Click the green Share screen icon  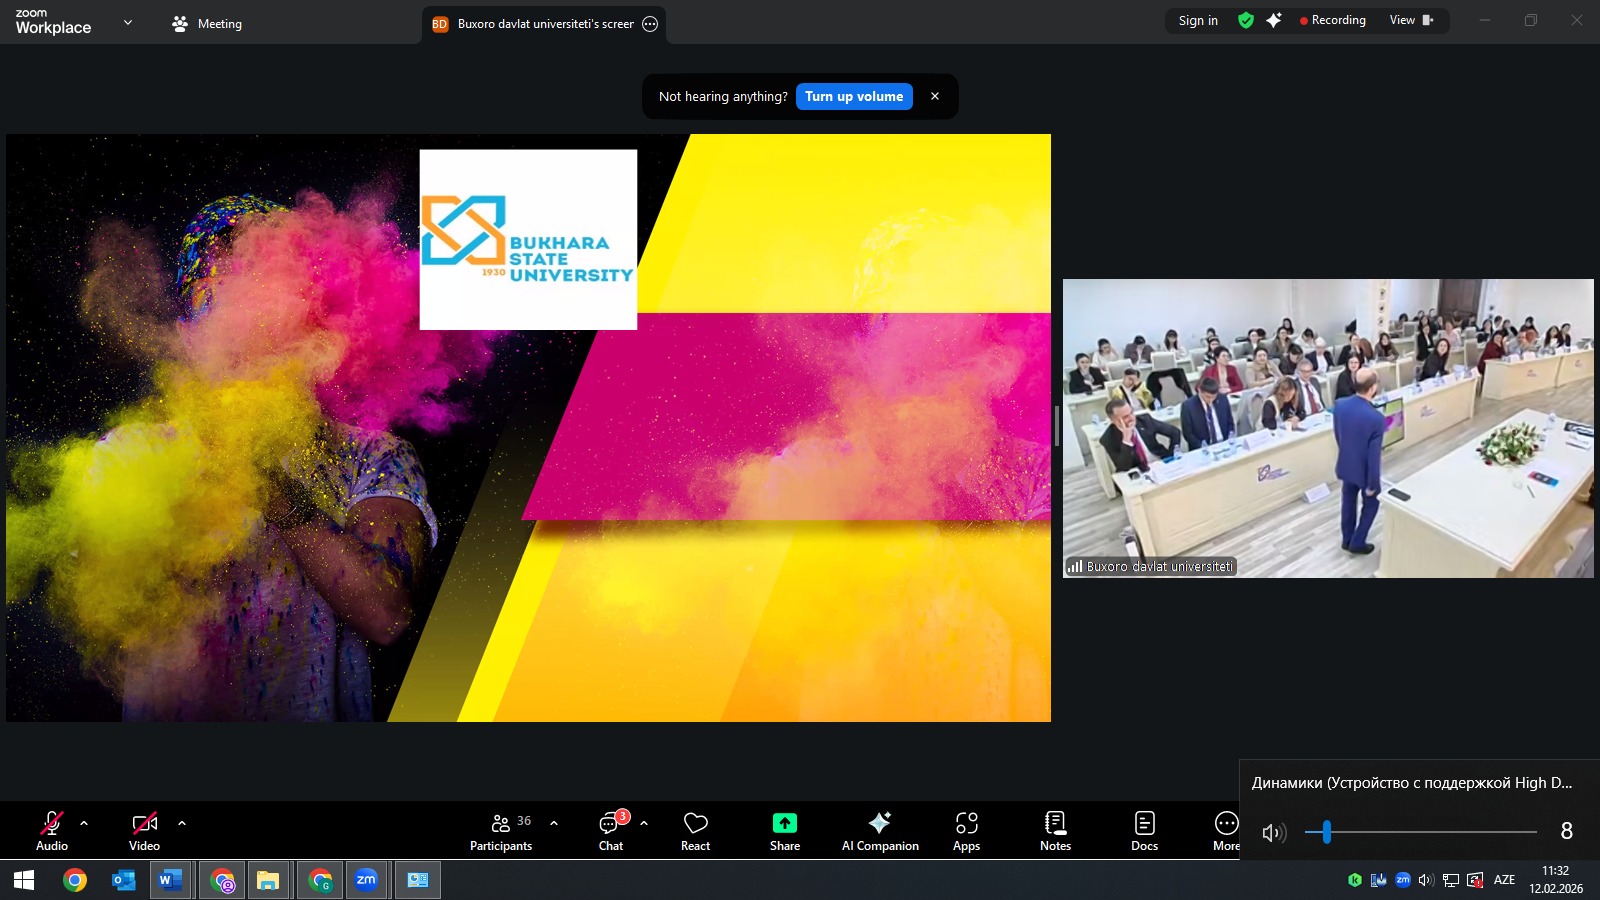click(784, 823)
